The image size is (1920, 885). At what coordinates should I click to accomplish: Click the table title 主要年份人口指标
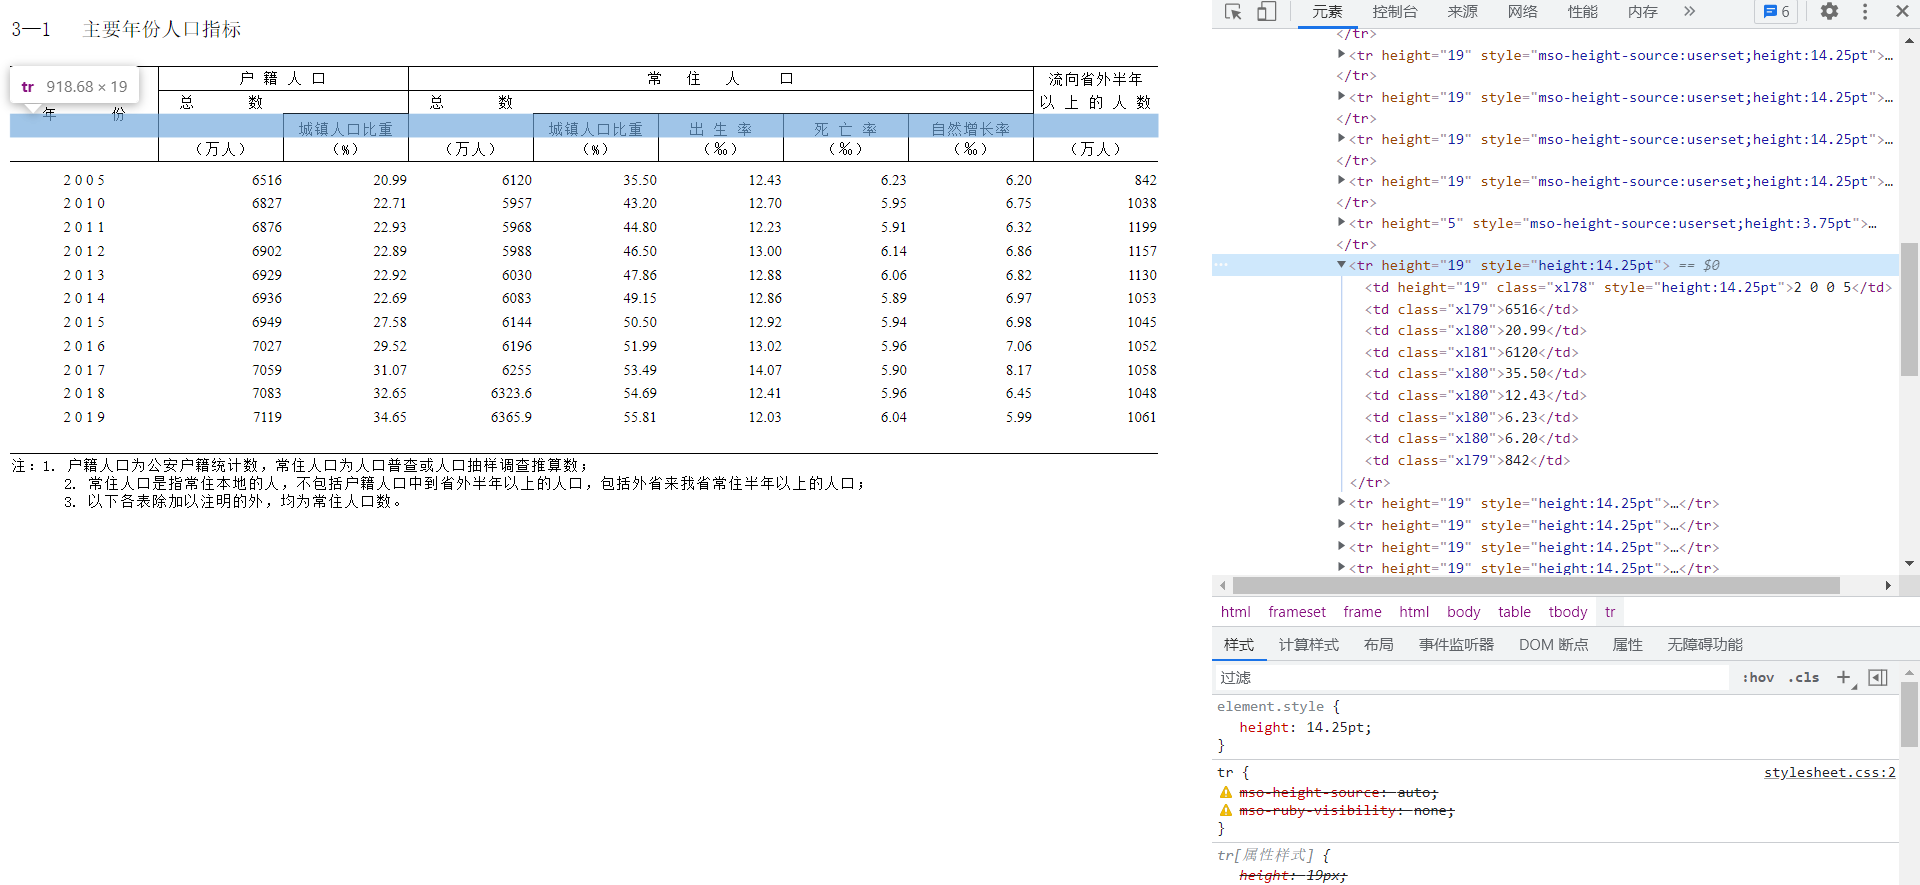tap(162, 29)
